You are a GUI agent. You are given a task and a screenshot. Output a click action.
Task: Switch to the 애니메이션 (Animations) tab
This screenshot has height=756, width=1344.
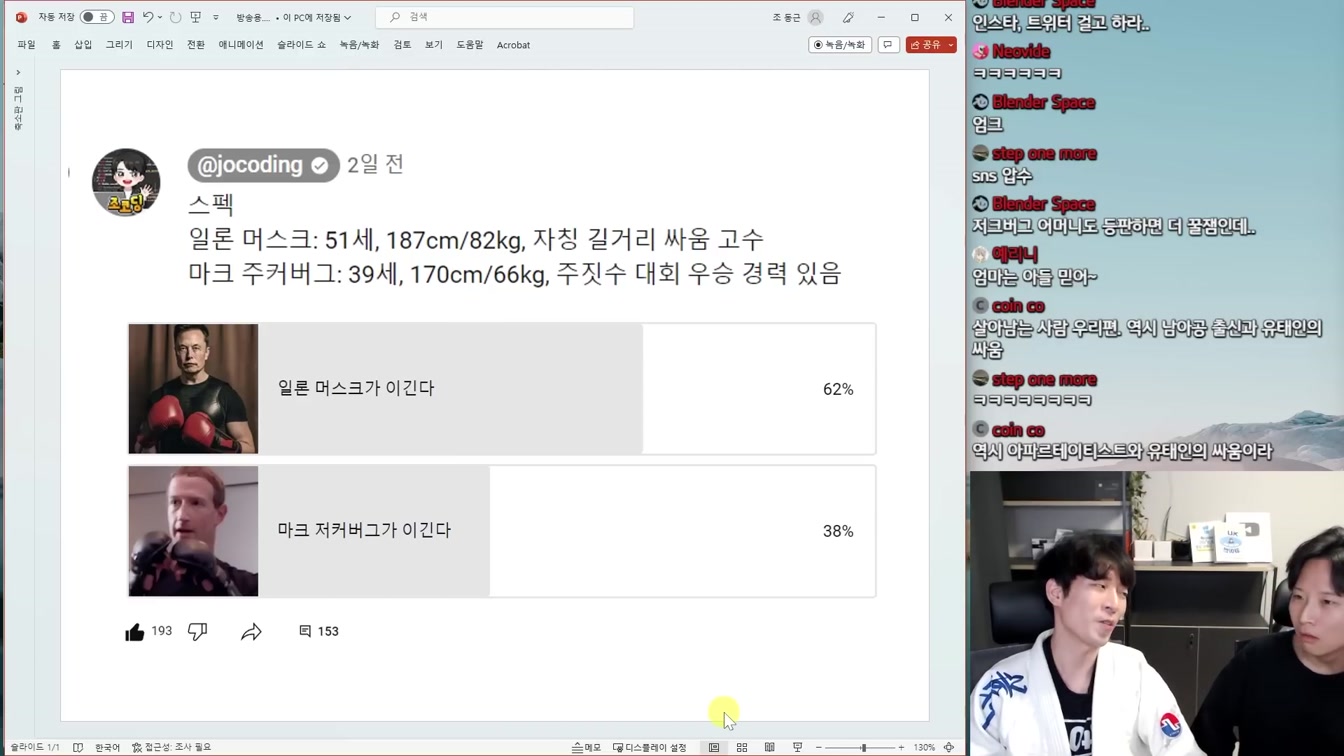(241, 45)
